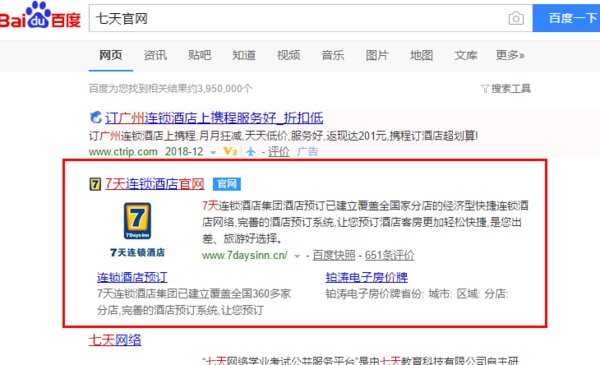The image size is (600, 365).
Task: Click the blue 官网 badge
Action: coord(227,184)
